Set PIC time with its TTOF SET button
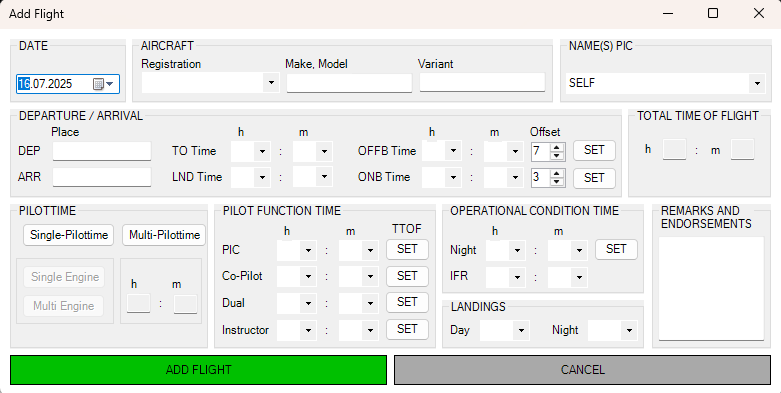Image resolution: width=781 pixels, height=393 pixels. pos(407,249)
